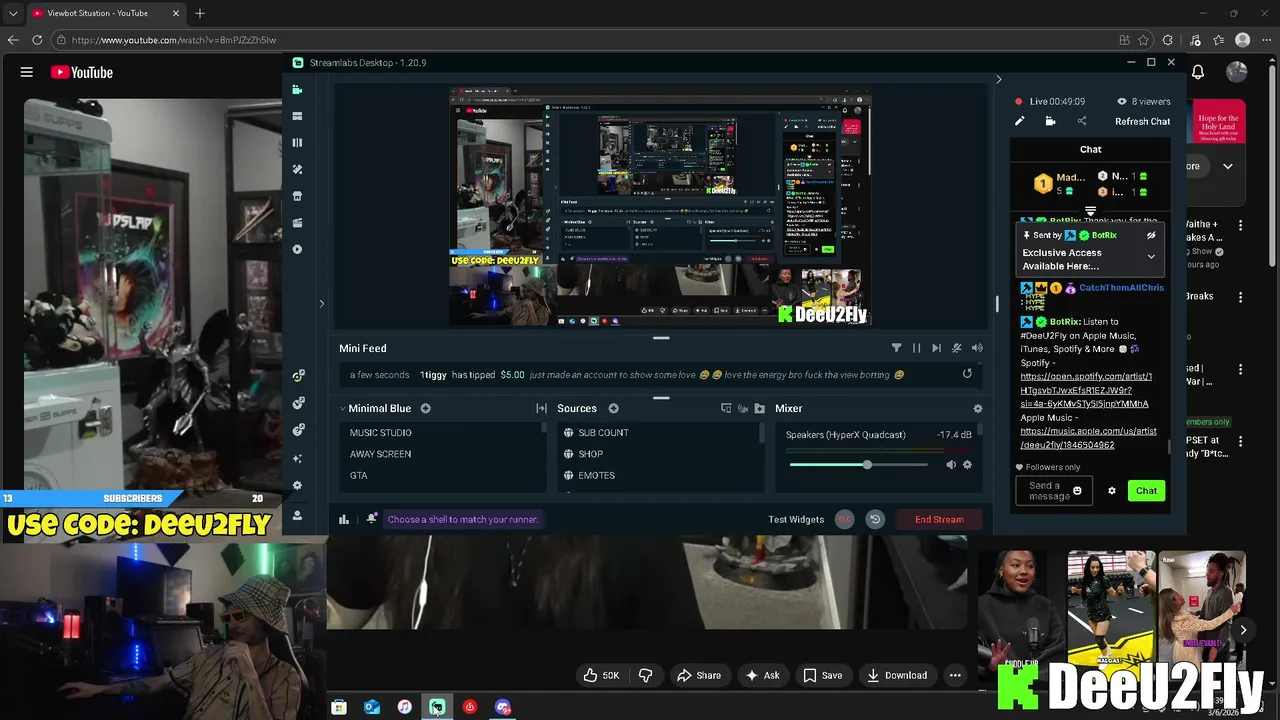Like the YouTube video (50K)
Screen dimensions: 1280x720
(601, 675)
